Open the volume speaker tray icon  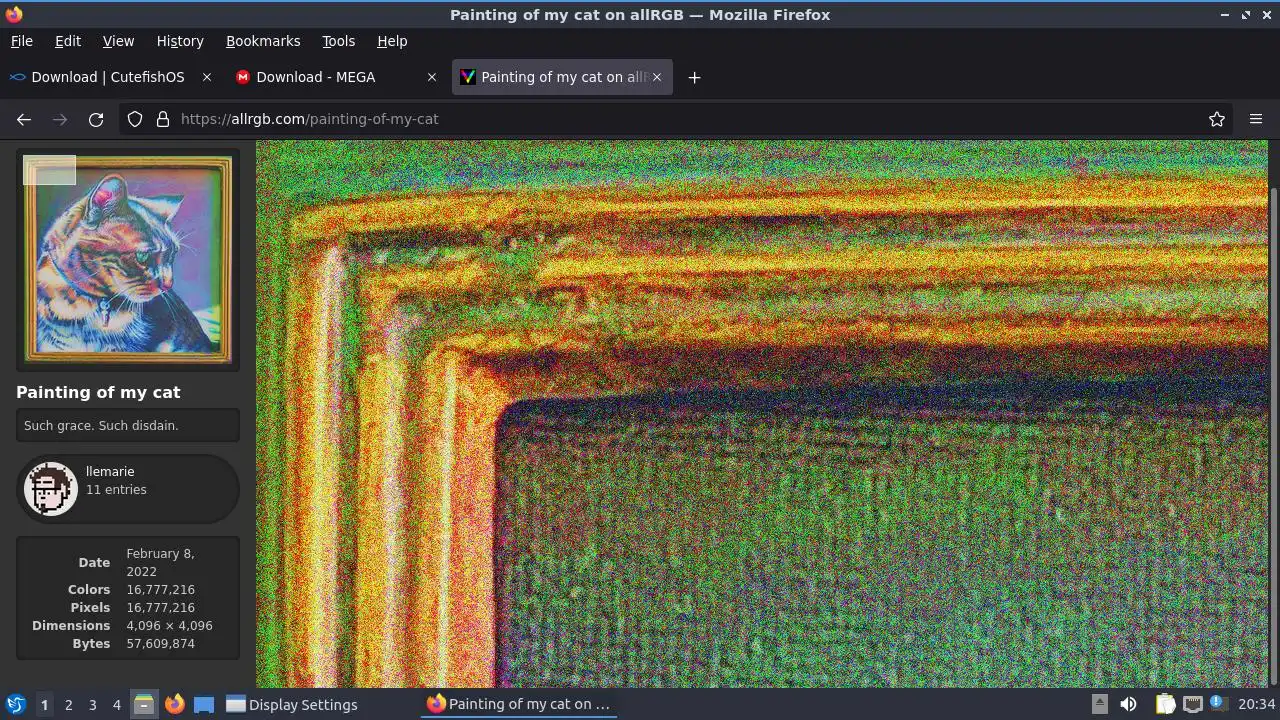tap(1128, 704)
